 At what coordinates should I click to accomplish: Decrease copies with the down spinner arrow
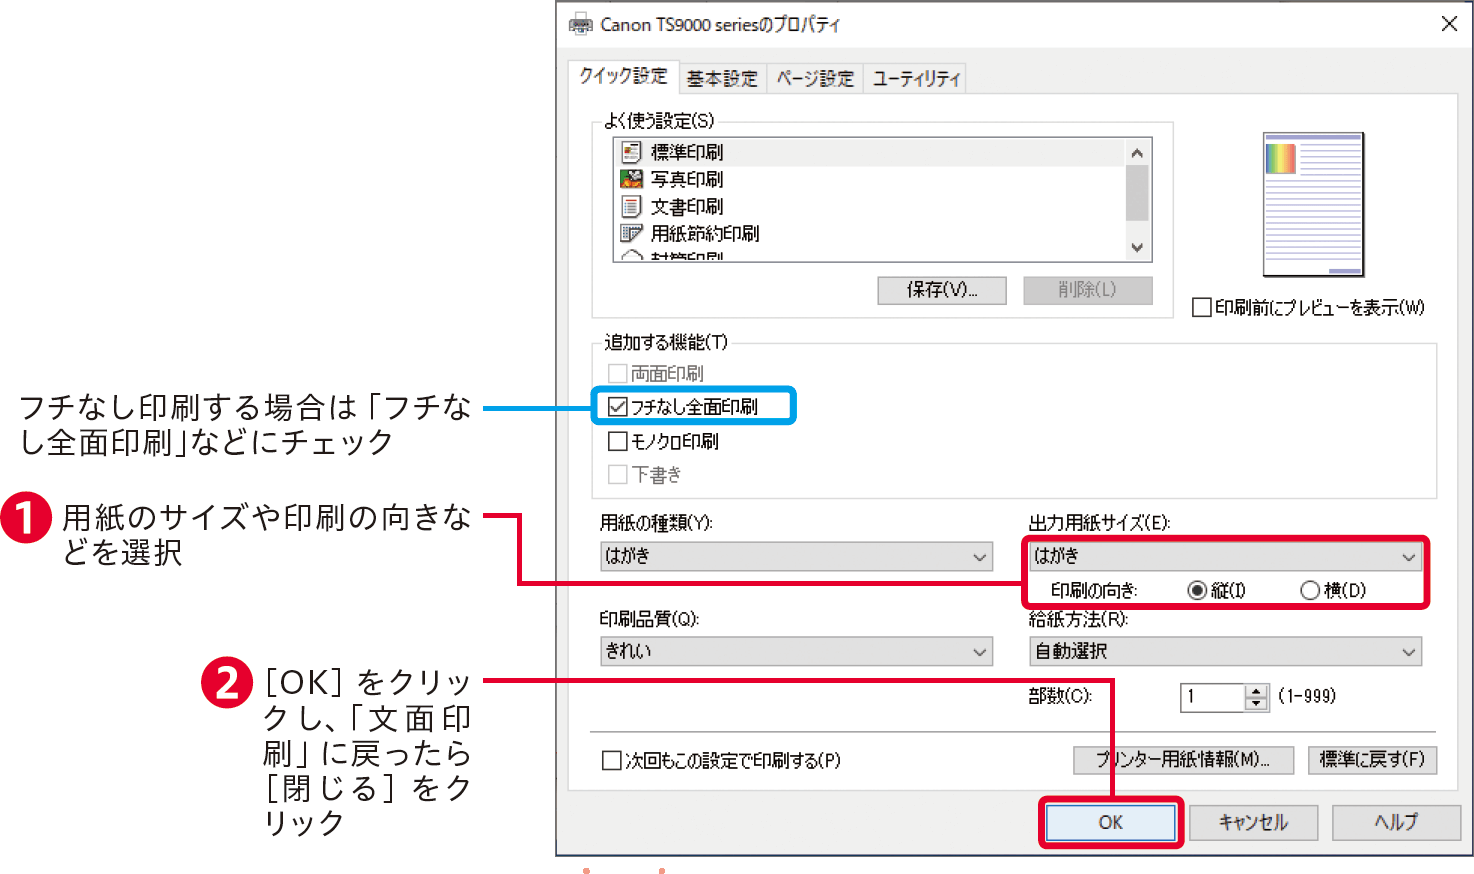1257,704
